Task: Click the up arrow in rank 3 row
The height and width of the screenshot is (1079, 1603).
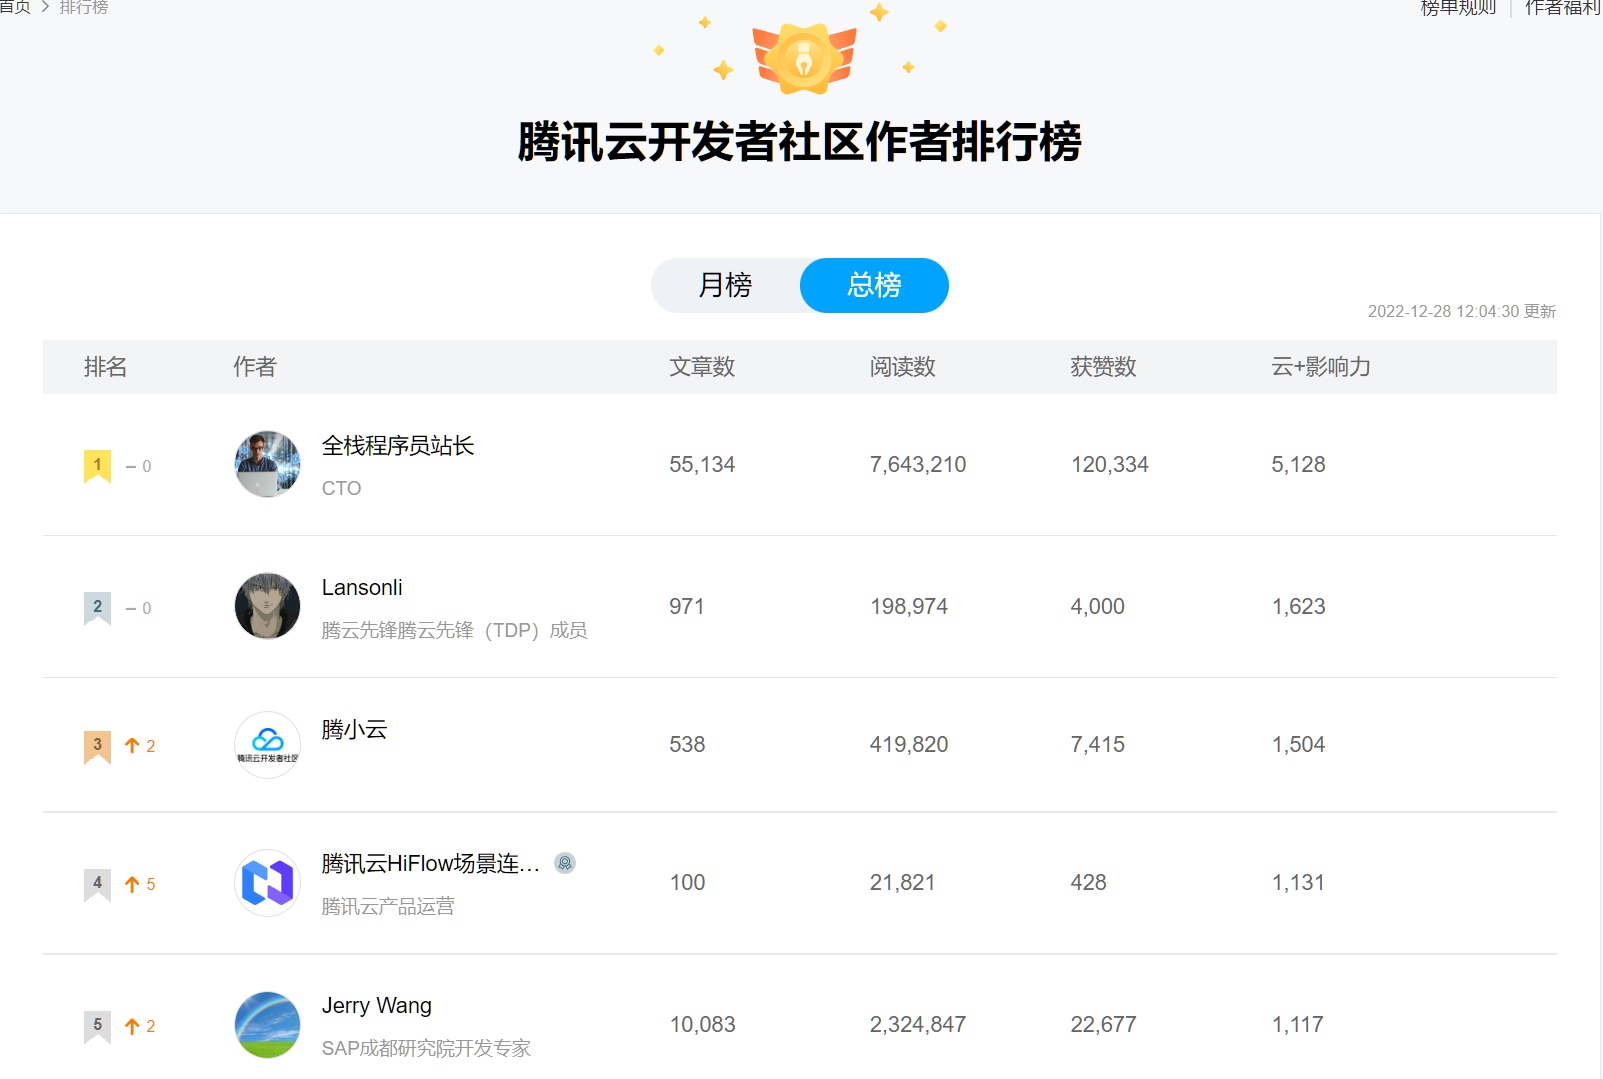Action: pyautogui.click(x=132, y=746)
